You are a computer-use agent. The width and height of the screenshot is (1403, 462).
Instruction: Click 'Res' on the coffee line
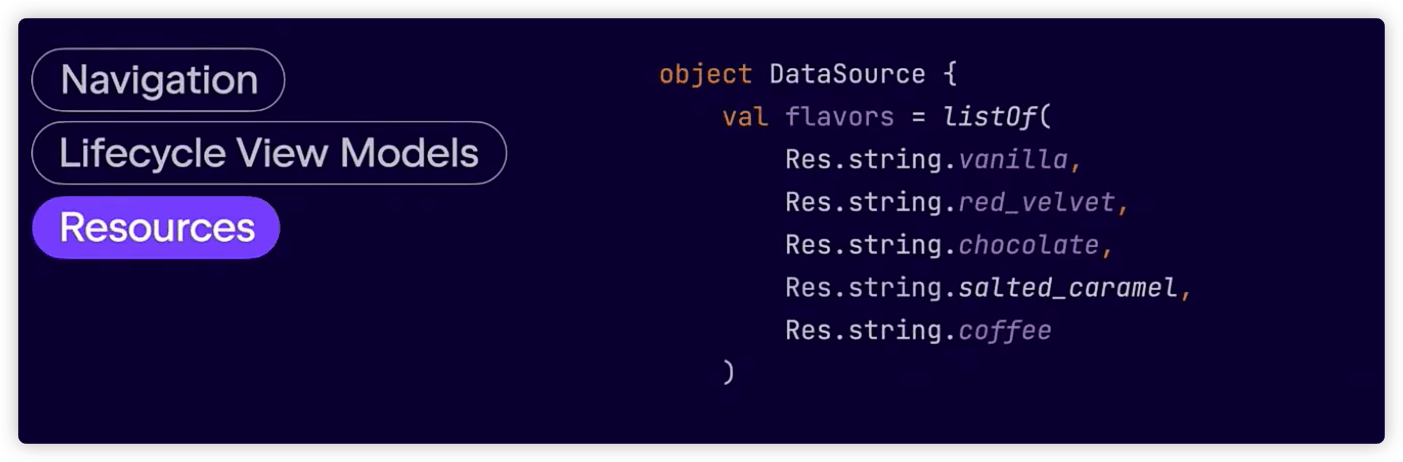pyautogui.click(x=808, y=330)
